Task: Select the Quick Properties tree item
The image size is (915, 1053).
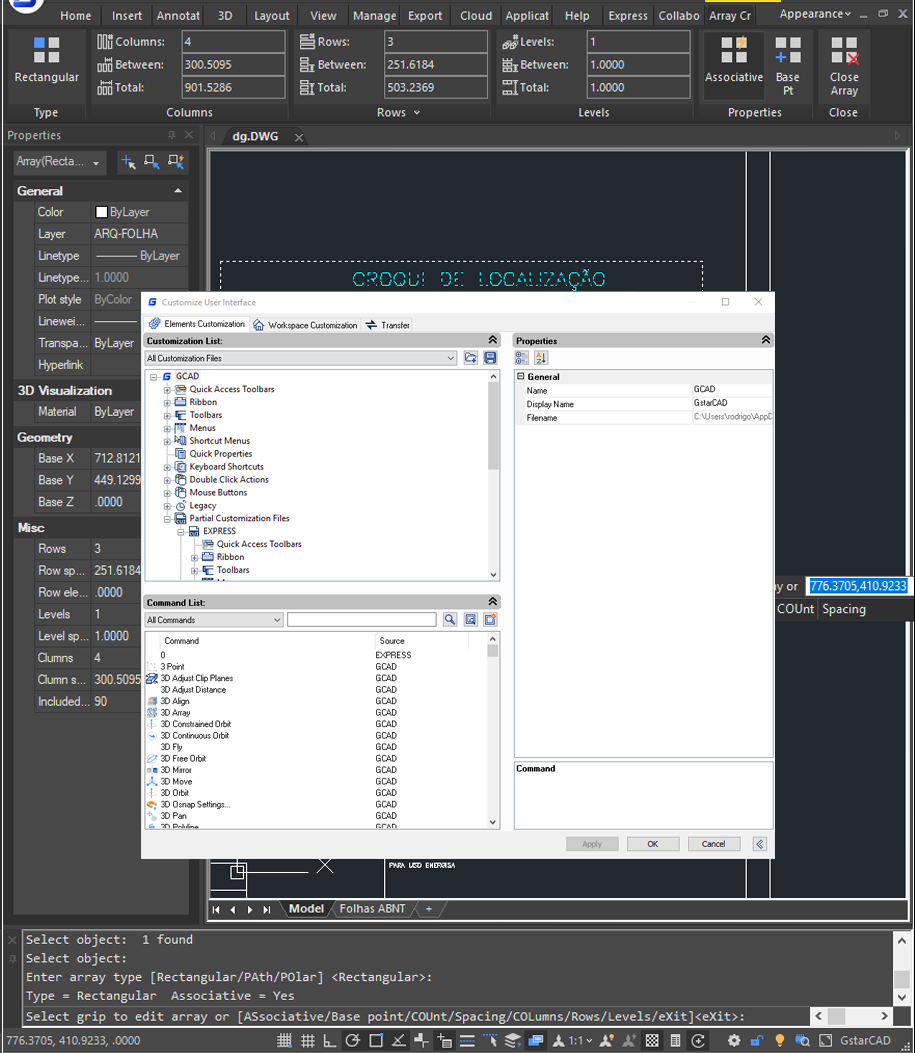Action: (221, 454)
